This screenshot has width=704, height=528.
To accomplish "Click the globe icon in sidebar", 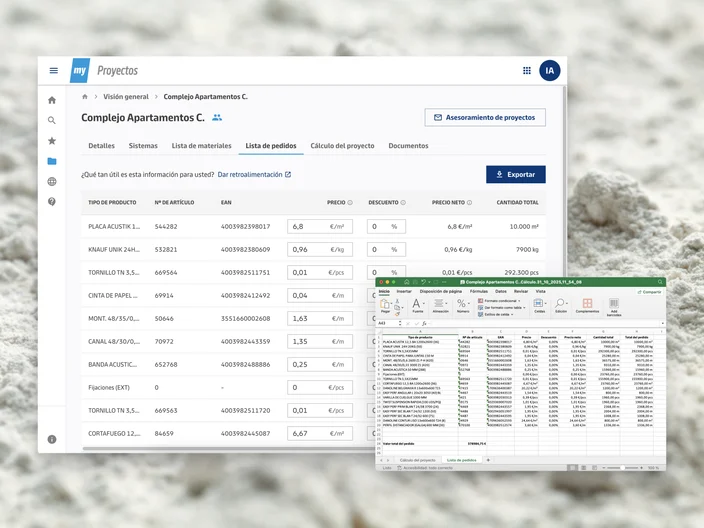I will 52,181.
